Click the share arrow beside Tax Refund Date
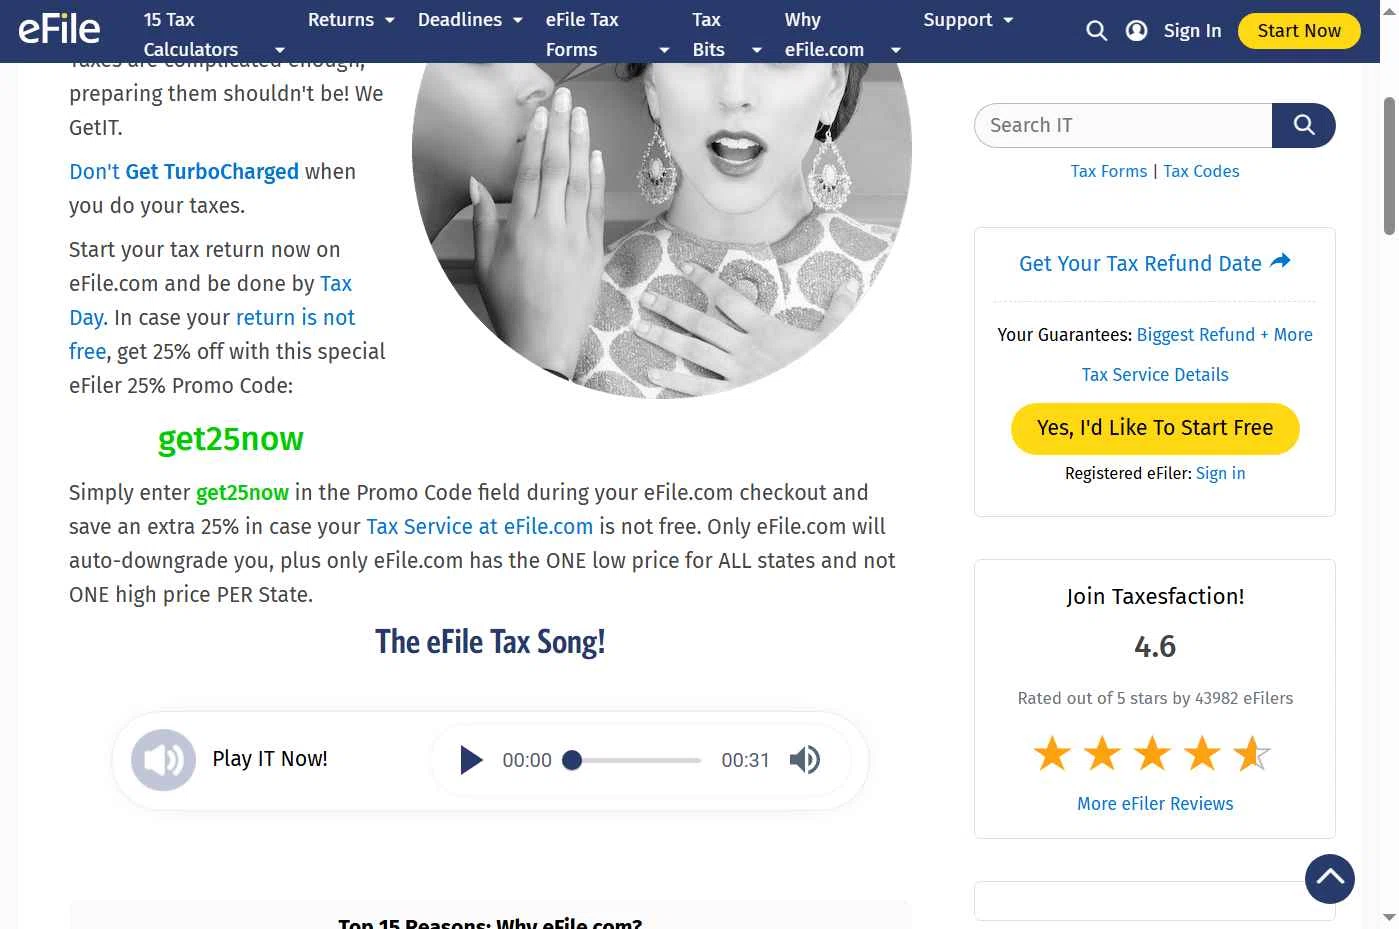This screenshot has width=1399, height=929. (x=1280, y=262)
